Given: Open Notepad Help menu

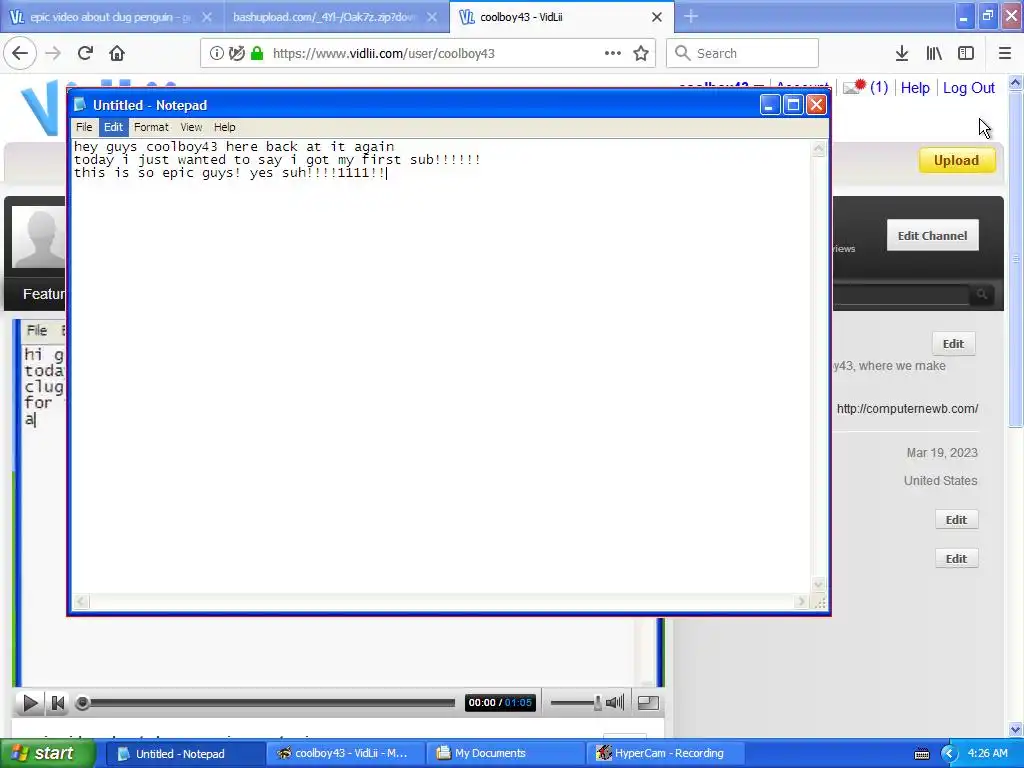Looking at the screenshot, I should (225, 127).
